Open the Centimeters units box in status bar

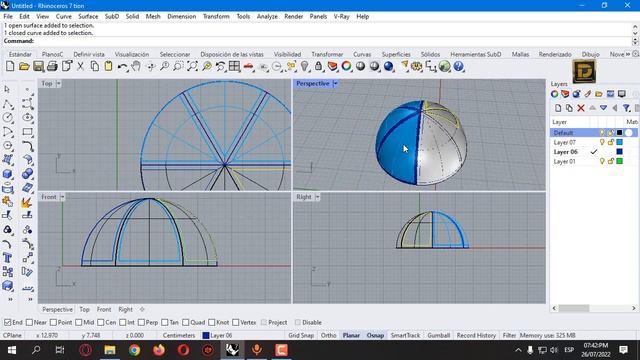pyautogui.click(x=179, y=336)
